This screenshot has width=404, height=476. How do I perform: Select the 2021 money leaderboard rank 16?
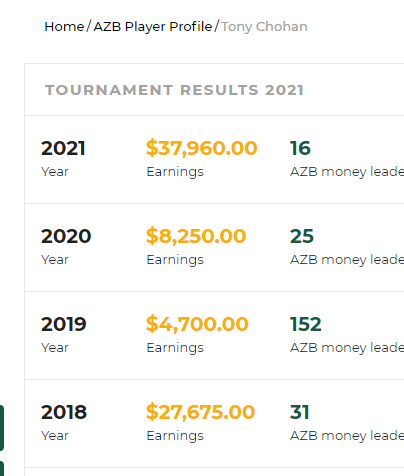(300, 148)
